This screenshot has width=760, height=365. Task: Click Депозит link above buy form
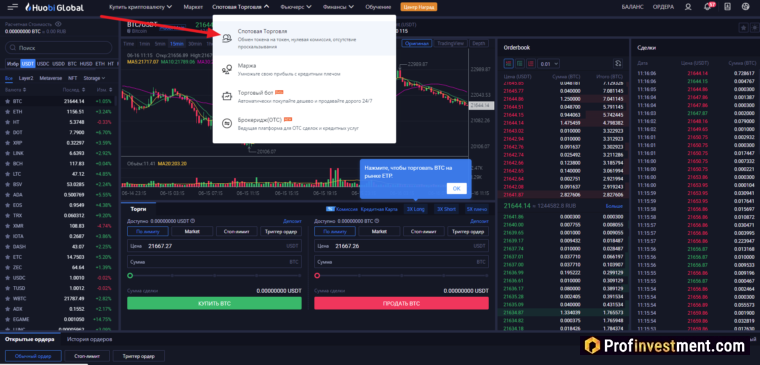(292, 221)
